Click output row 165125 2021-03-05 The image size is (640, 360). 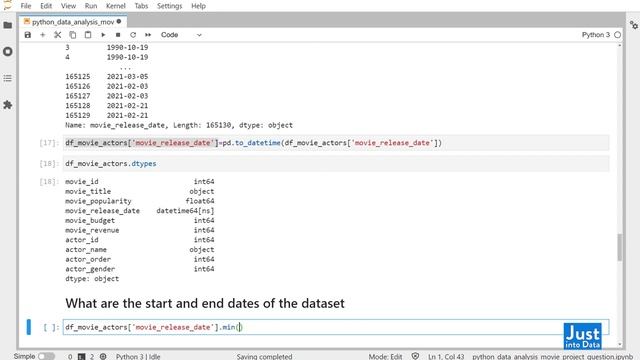coord(107,76)
